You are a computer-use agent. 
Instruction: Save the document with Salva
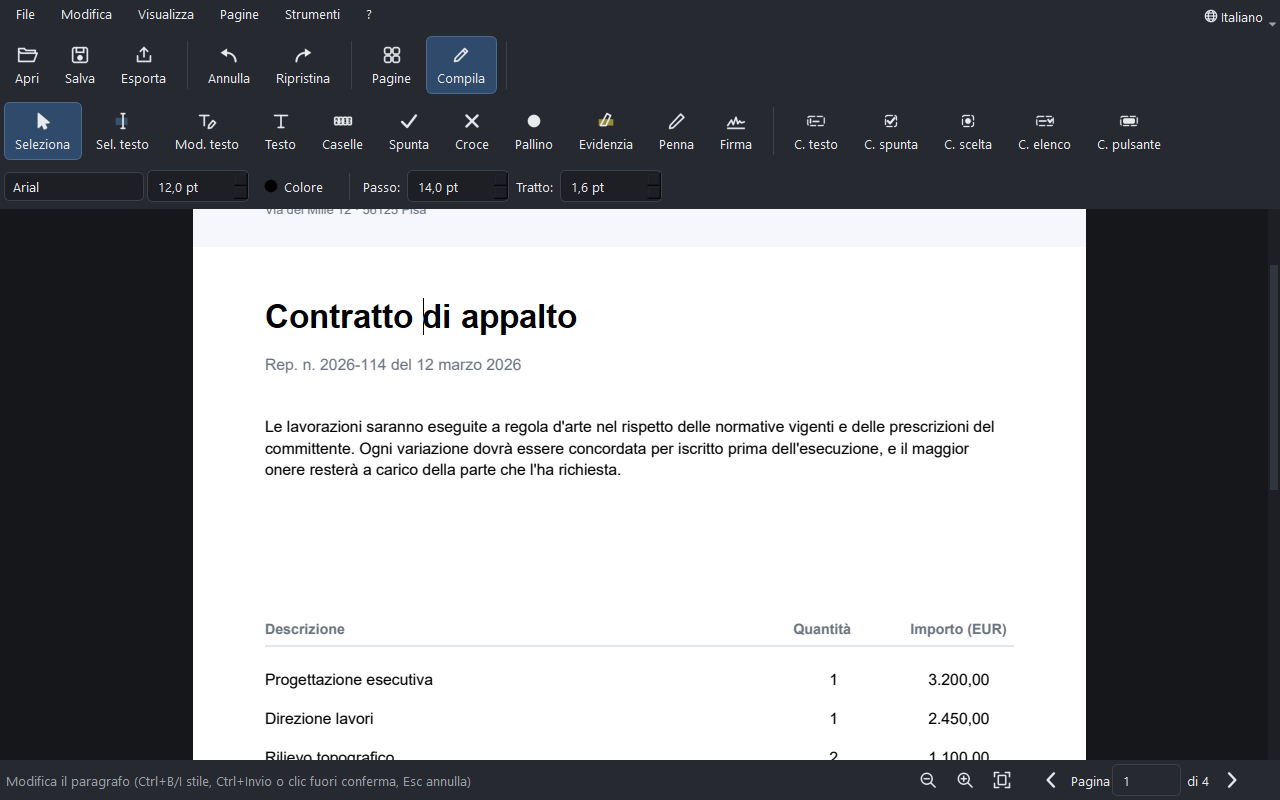pyautogui.click(x=80, y=65)
